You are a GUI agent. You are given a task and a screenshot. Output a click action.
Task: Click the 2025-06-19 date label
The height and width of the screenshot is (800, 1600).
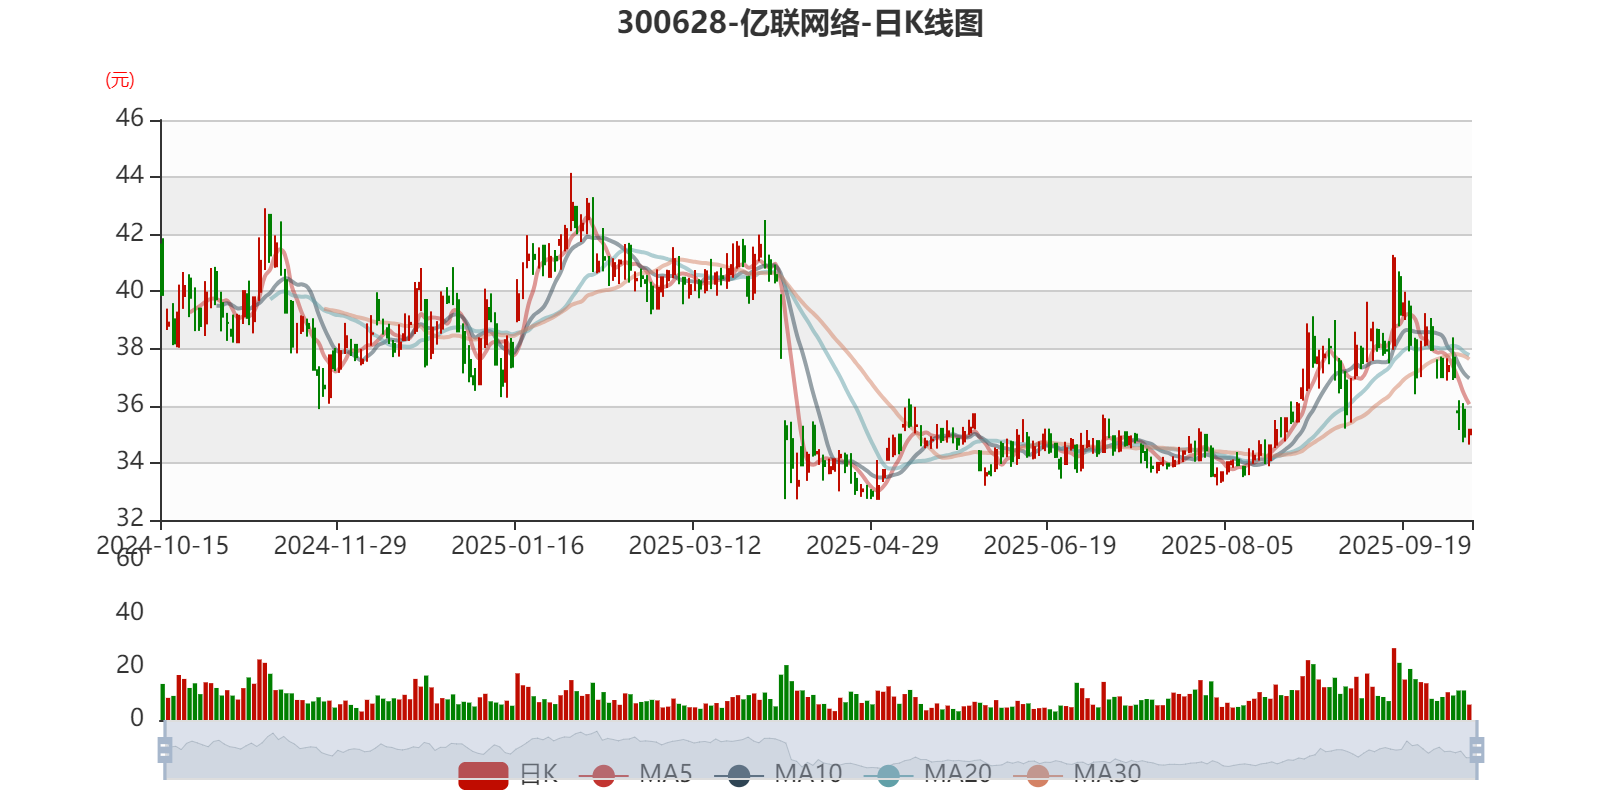(1050, 546)
